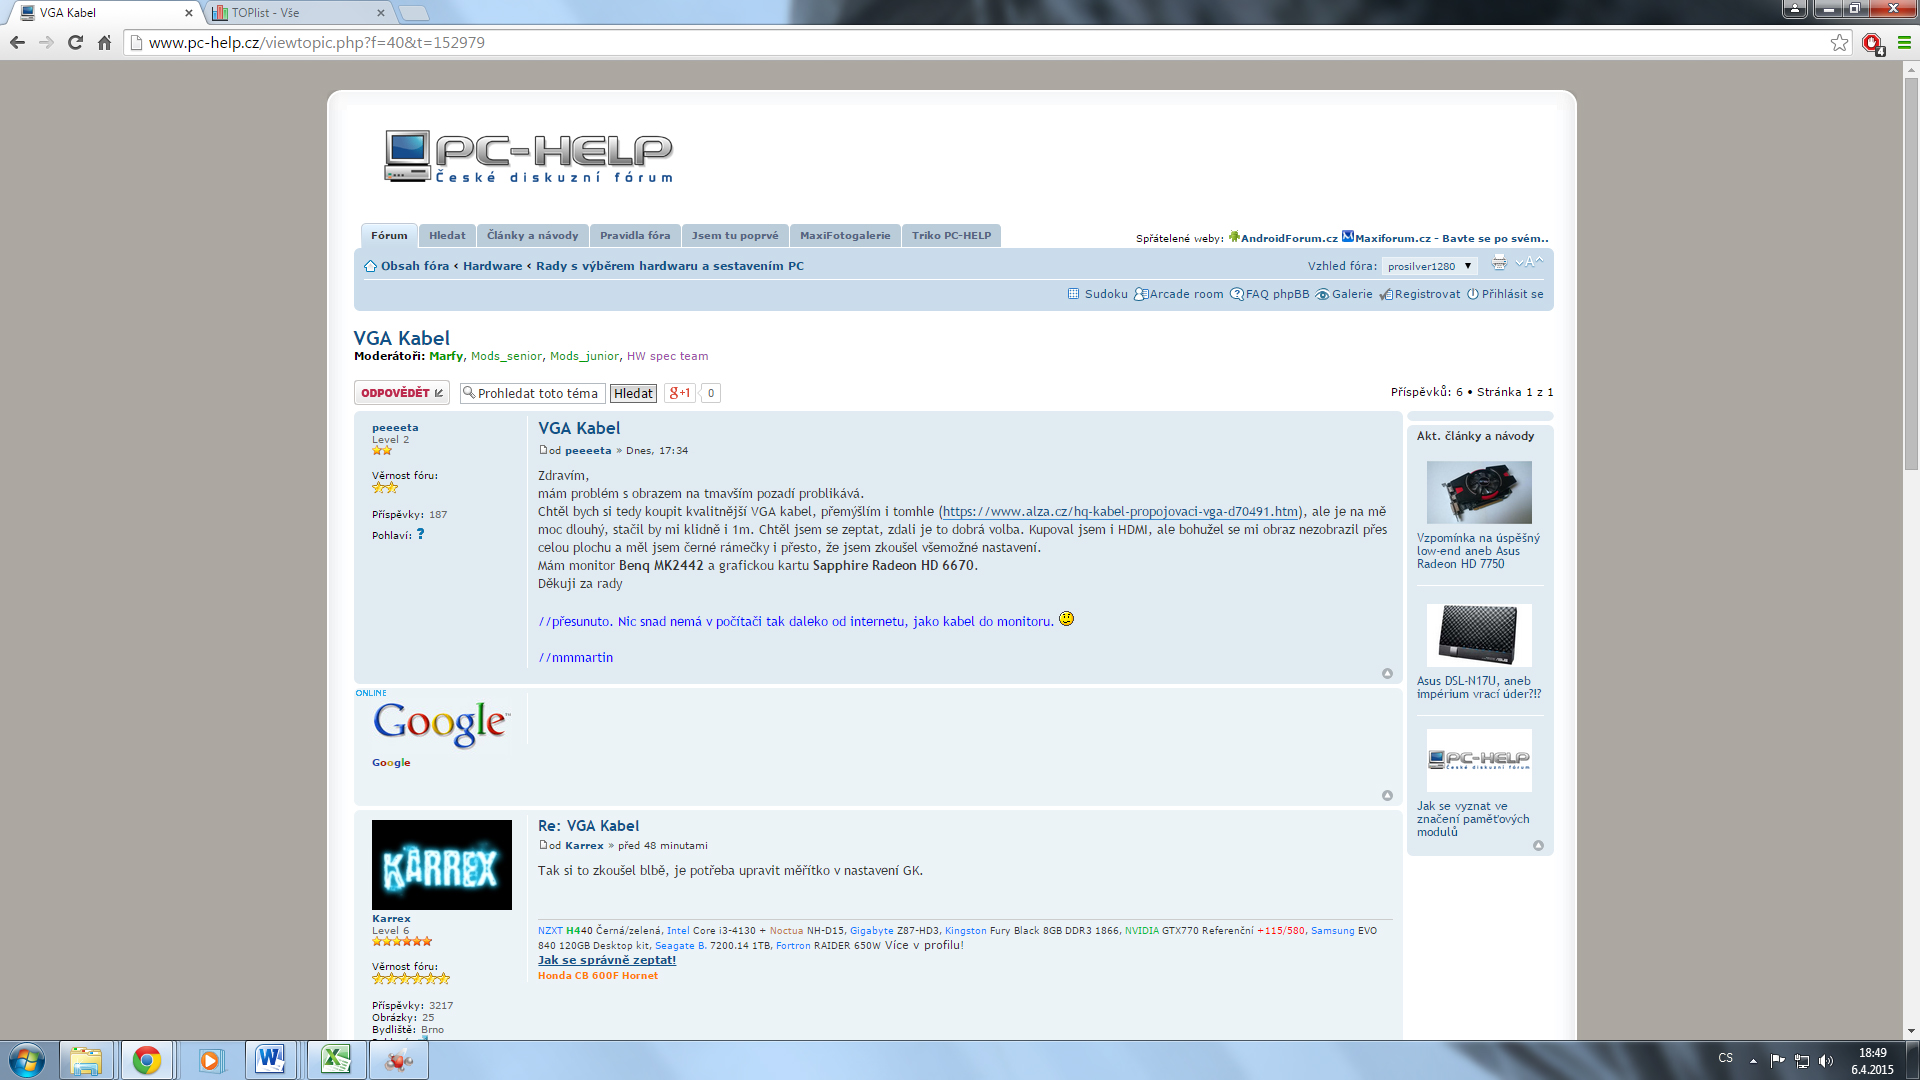Image resolution: width=1920 pixels, height=1080 pixels.
Task: Open browser home page via home icon
Action: point(104,42)
